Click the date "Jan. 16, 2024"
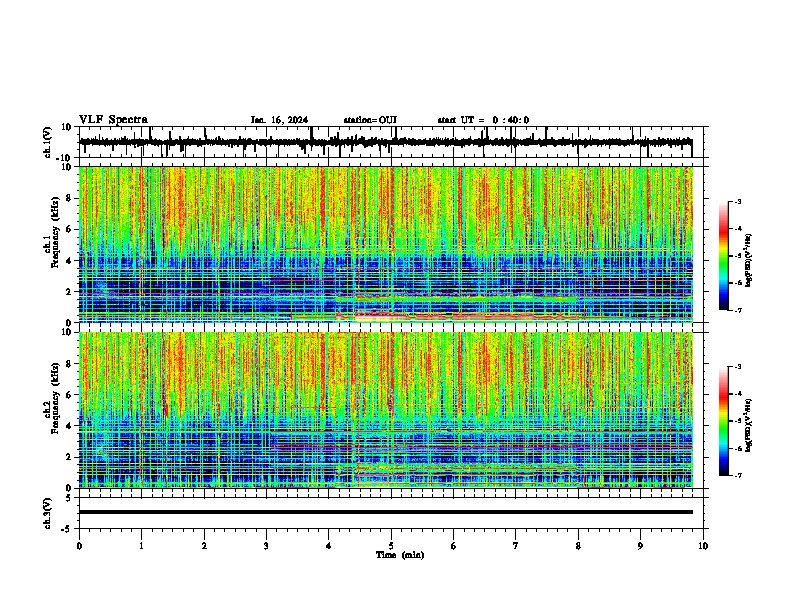The width and height of the screenshot is (792, 612). 279,120
